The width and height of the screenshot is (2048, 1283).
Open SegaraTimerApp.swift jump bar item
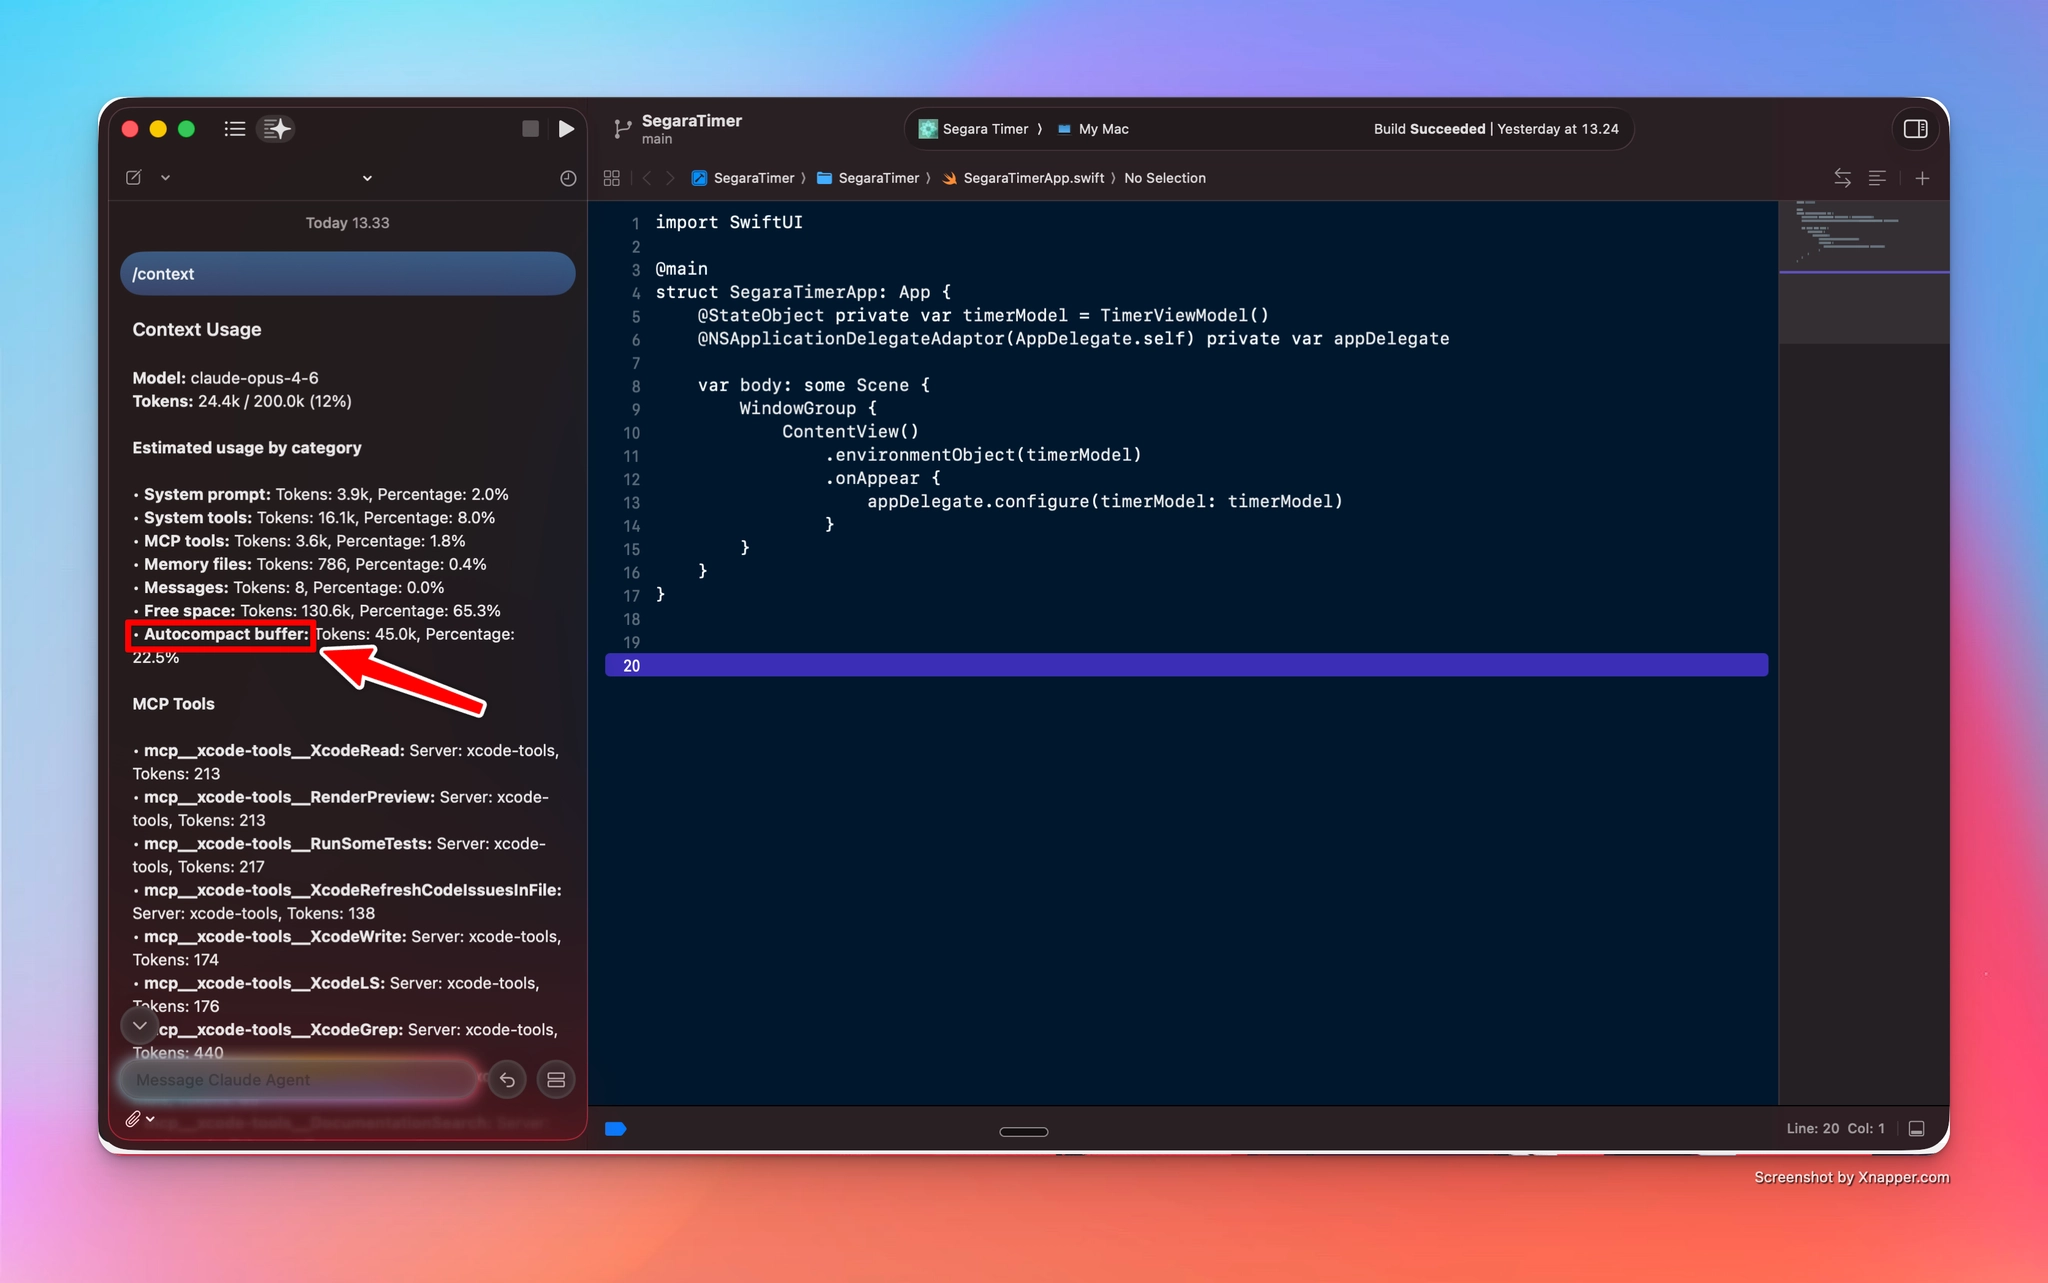[x=1023, y=178]
